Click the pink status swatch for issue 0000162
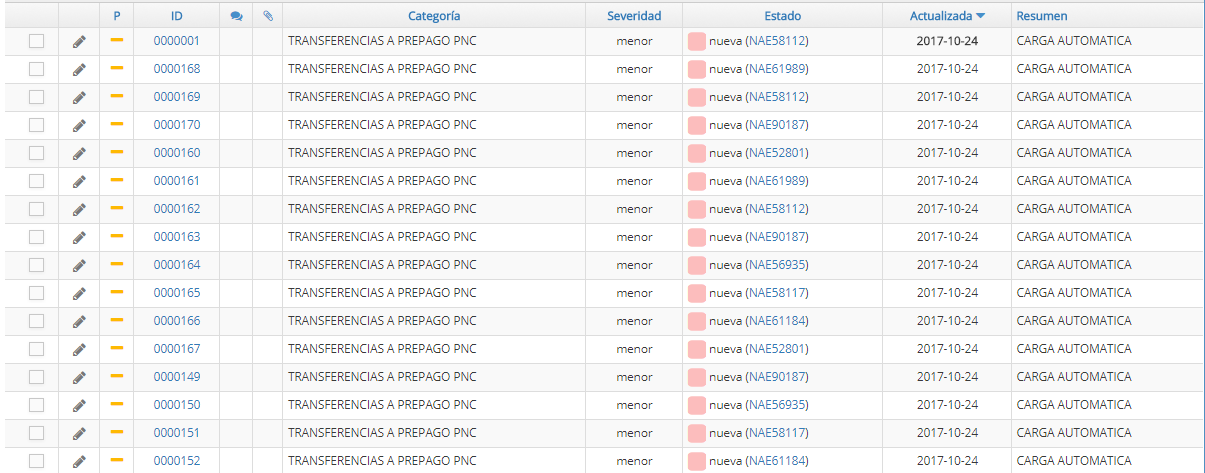1205x473 pixels. click(697, 209)
